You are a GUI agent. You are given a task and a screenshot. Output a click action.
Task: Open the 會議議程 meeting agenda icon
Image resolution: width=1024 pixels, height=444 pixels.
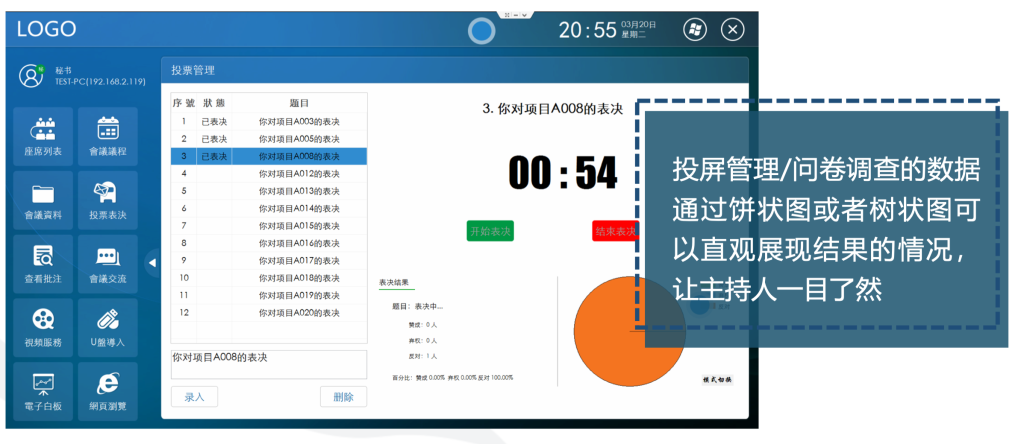tap(107, 135)
